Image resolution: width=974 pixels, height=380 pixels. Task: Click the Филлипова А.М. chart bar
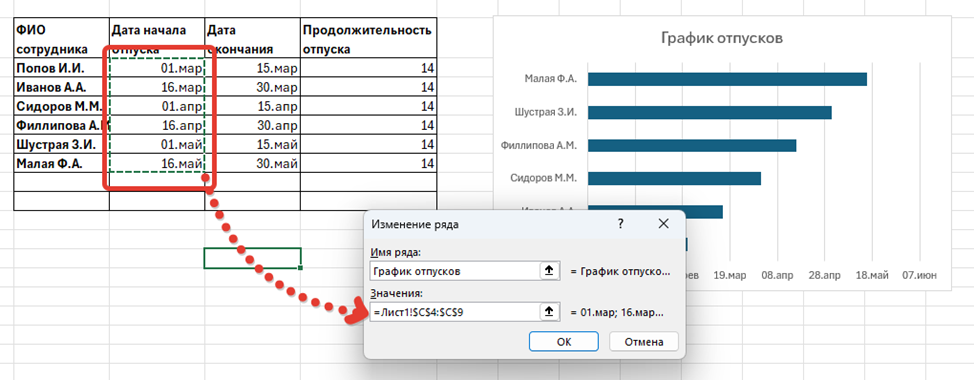[x=692, y=145]
